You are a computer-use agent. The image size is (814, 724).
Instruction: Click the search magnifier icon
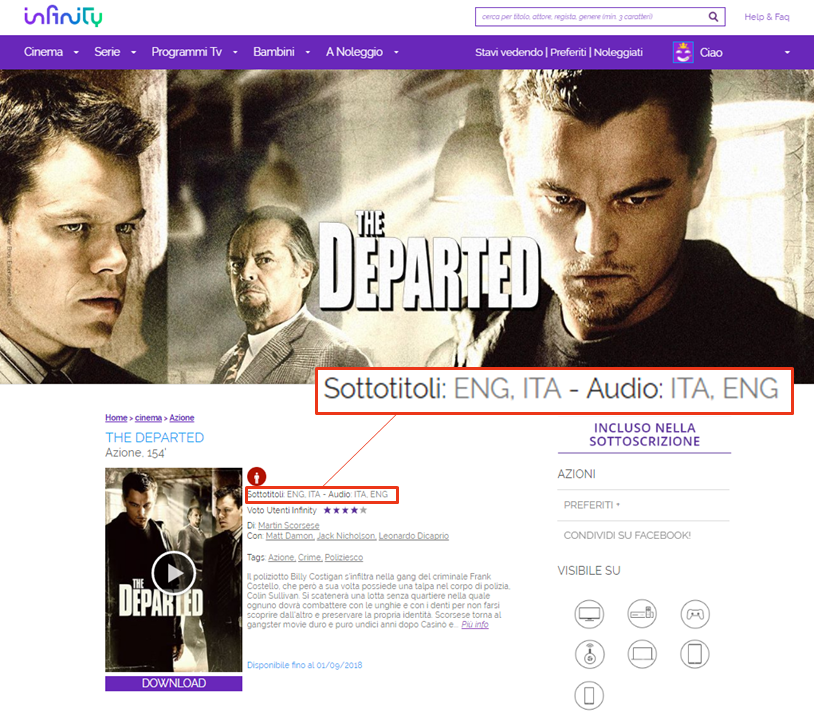[x=714, y=17]
